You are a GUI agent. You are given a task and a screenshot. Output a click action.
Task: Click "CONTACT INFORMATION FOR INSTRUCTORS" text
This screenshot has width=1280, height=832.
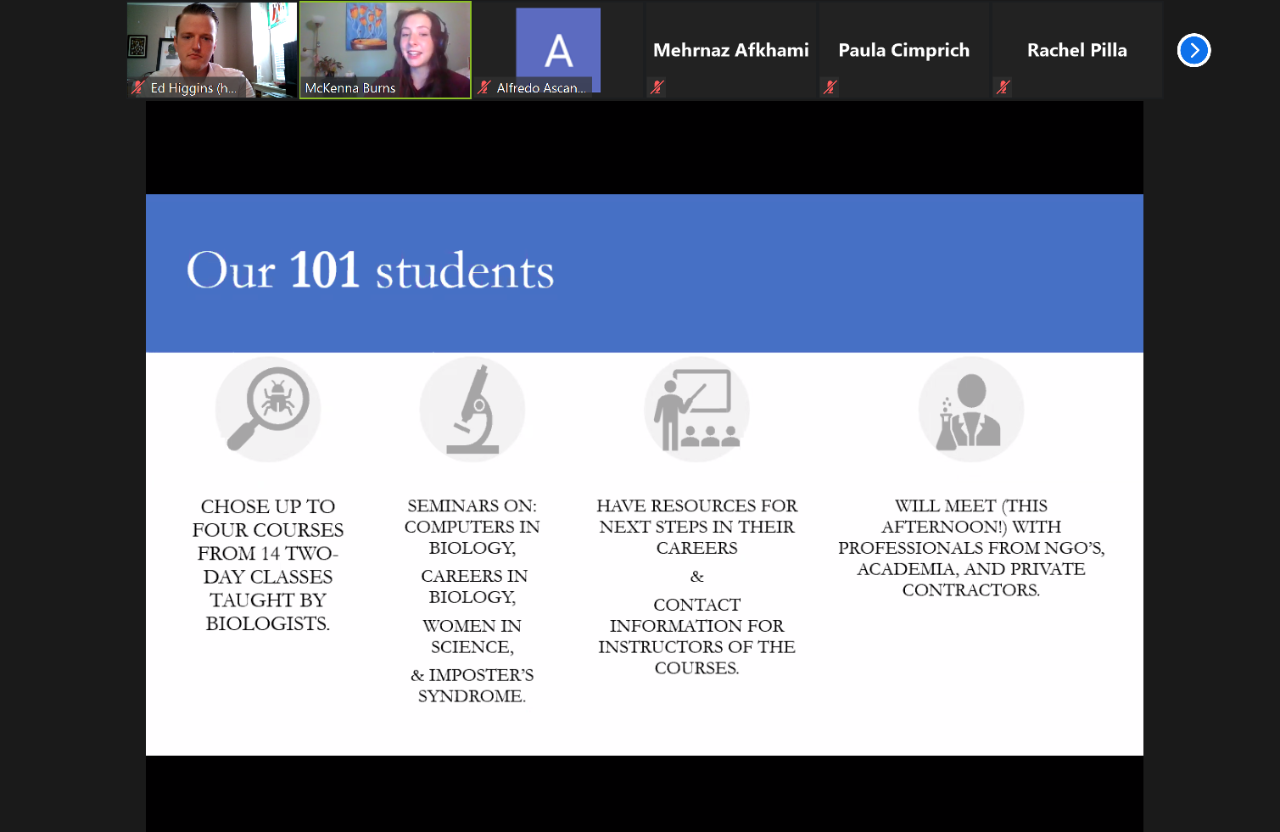coord(697,636)
